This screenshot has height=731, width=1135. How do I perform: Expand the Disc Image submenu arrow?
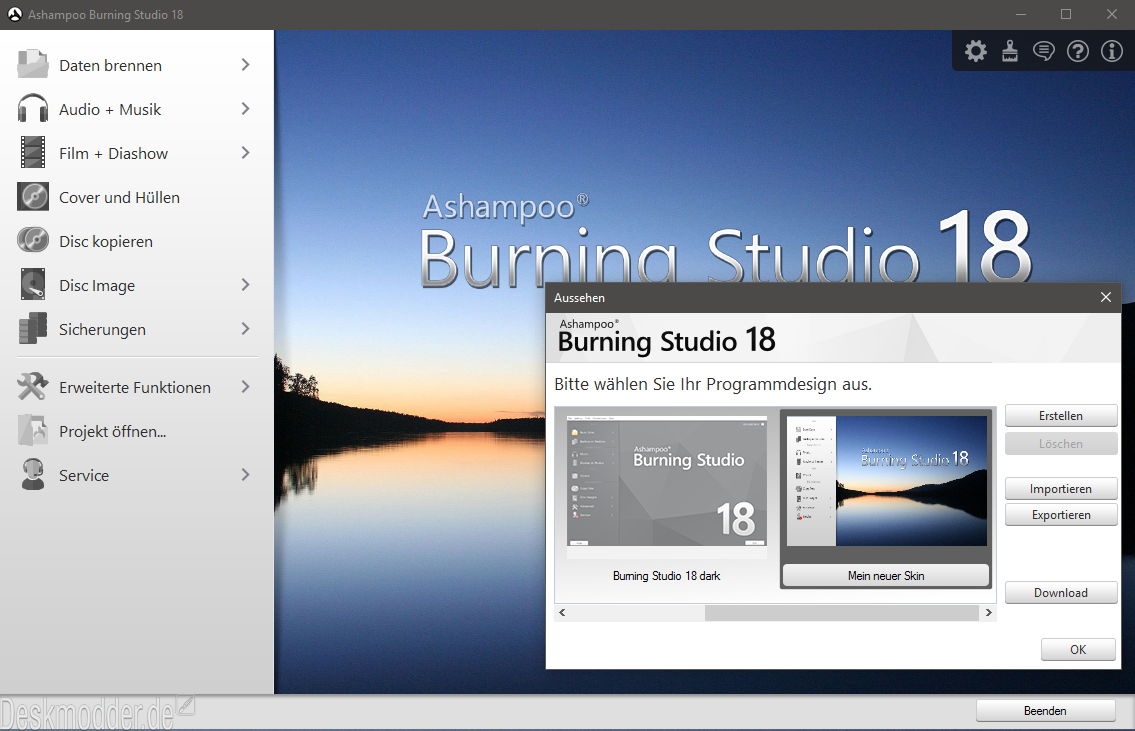pos(245,284)
